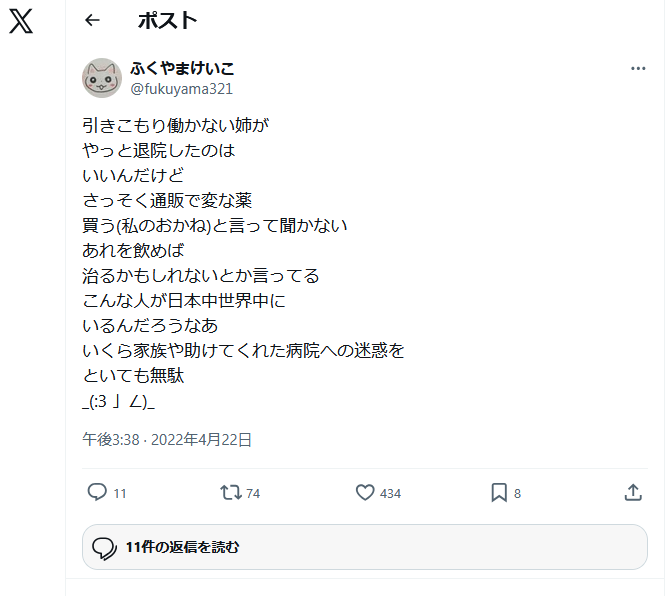The image size is (672, 596).
Task: Click the post timestamp 午後3:38 2022年4月22日
Action: [x=167, y=440]
